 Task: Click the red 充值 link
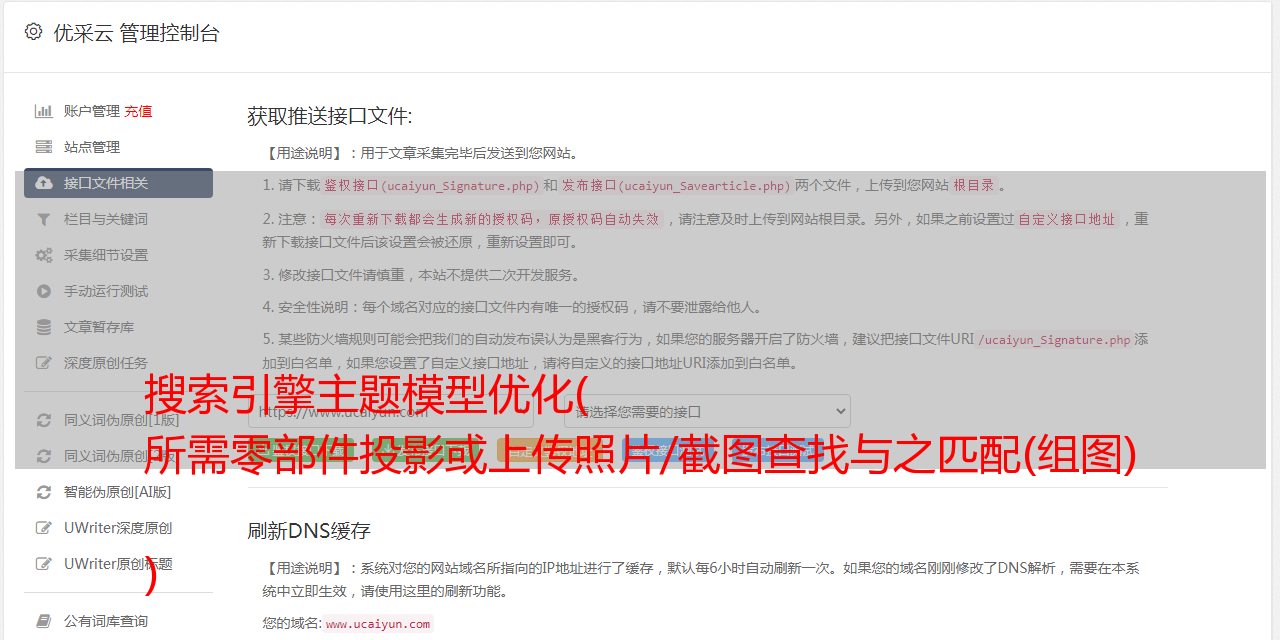click(138, 111)
